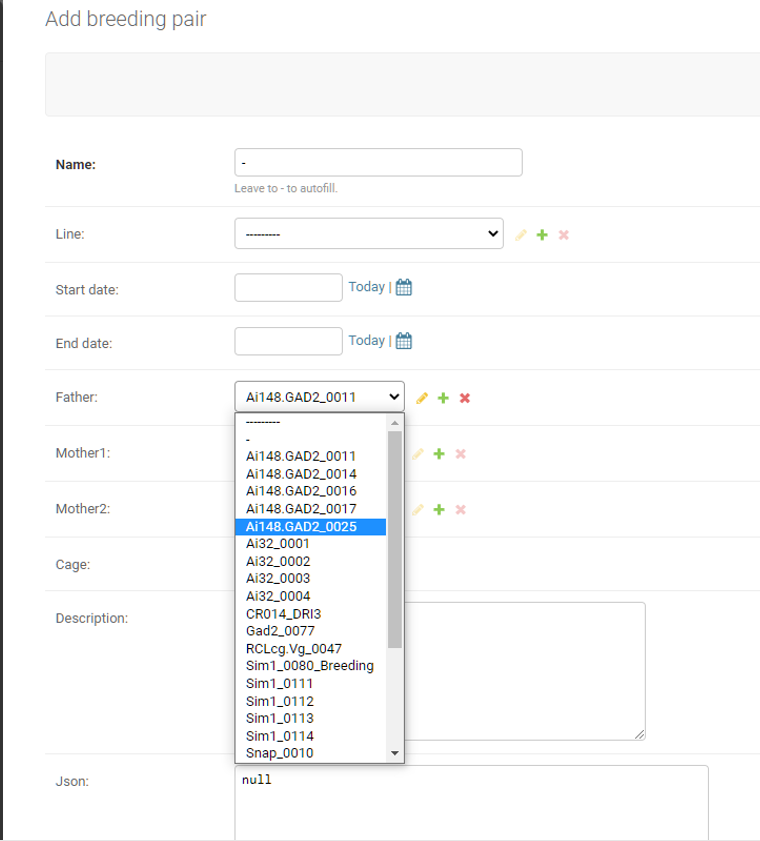Click inside the Name input field
The height and width of the screenshot is (841, 760).
pyautogui.click(x=378, y=162)
